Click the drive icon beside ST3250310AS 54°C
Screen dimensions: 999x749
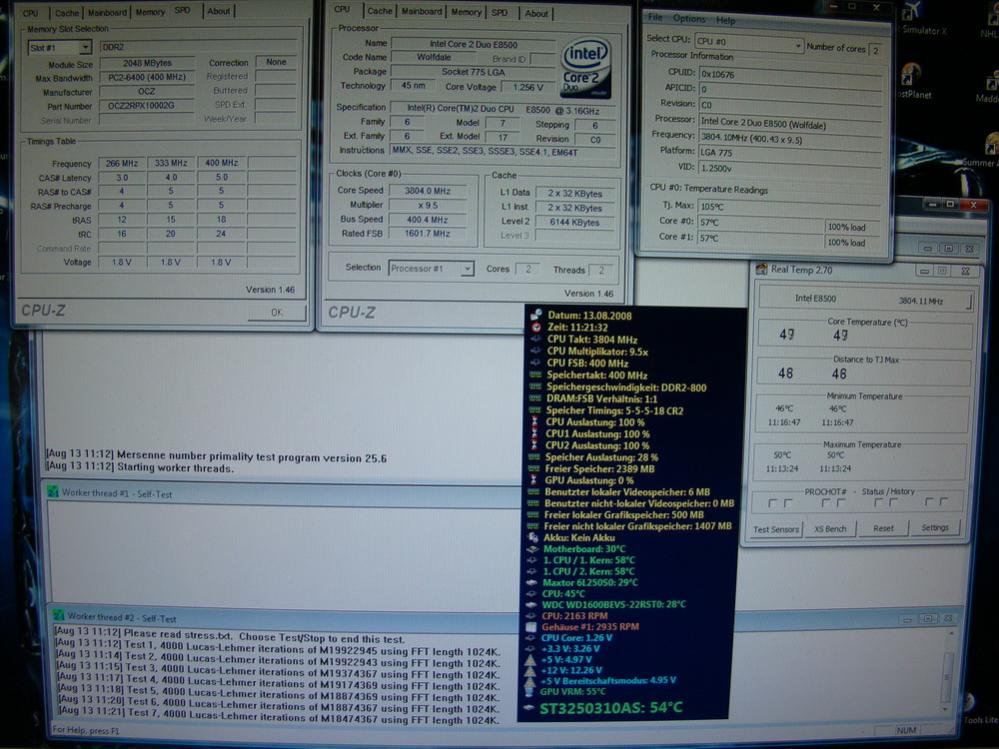click(x=528, y=707)
